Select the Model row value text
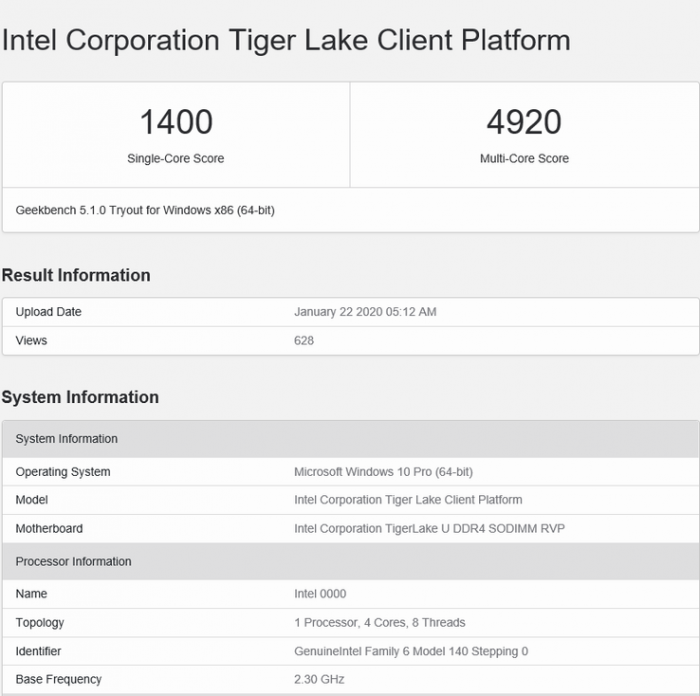700x696 pixels. click(408, 500)
